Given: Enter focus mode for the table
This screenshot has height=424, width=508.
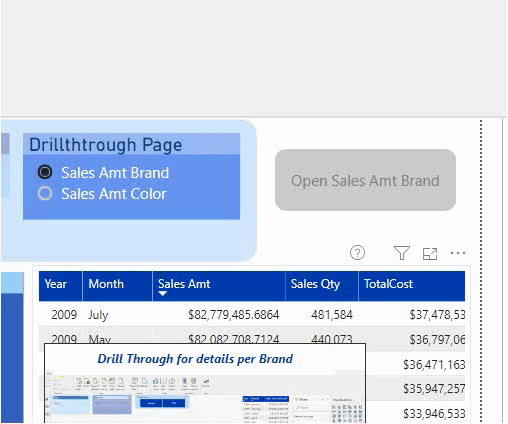Looking at the screenshot, I should point(430,254).
